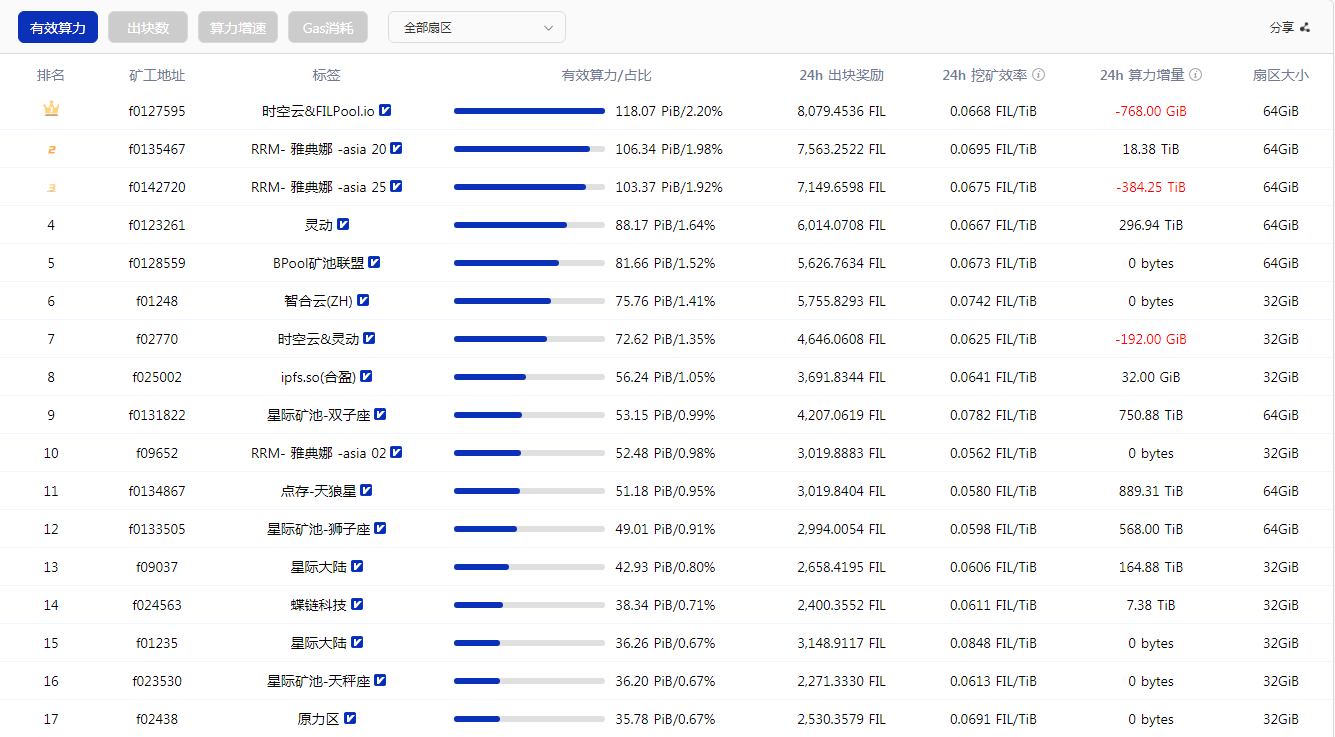1335x737 pixels.
Task: Open miner address f0135467
Action: point(157,149)
